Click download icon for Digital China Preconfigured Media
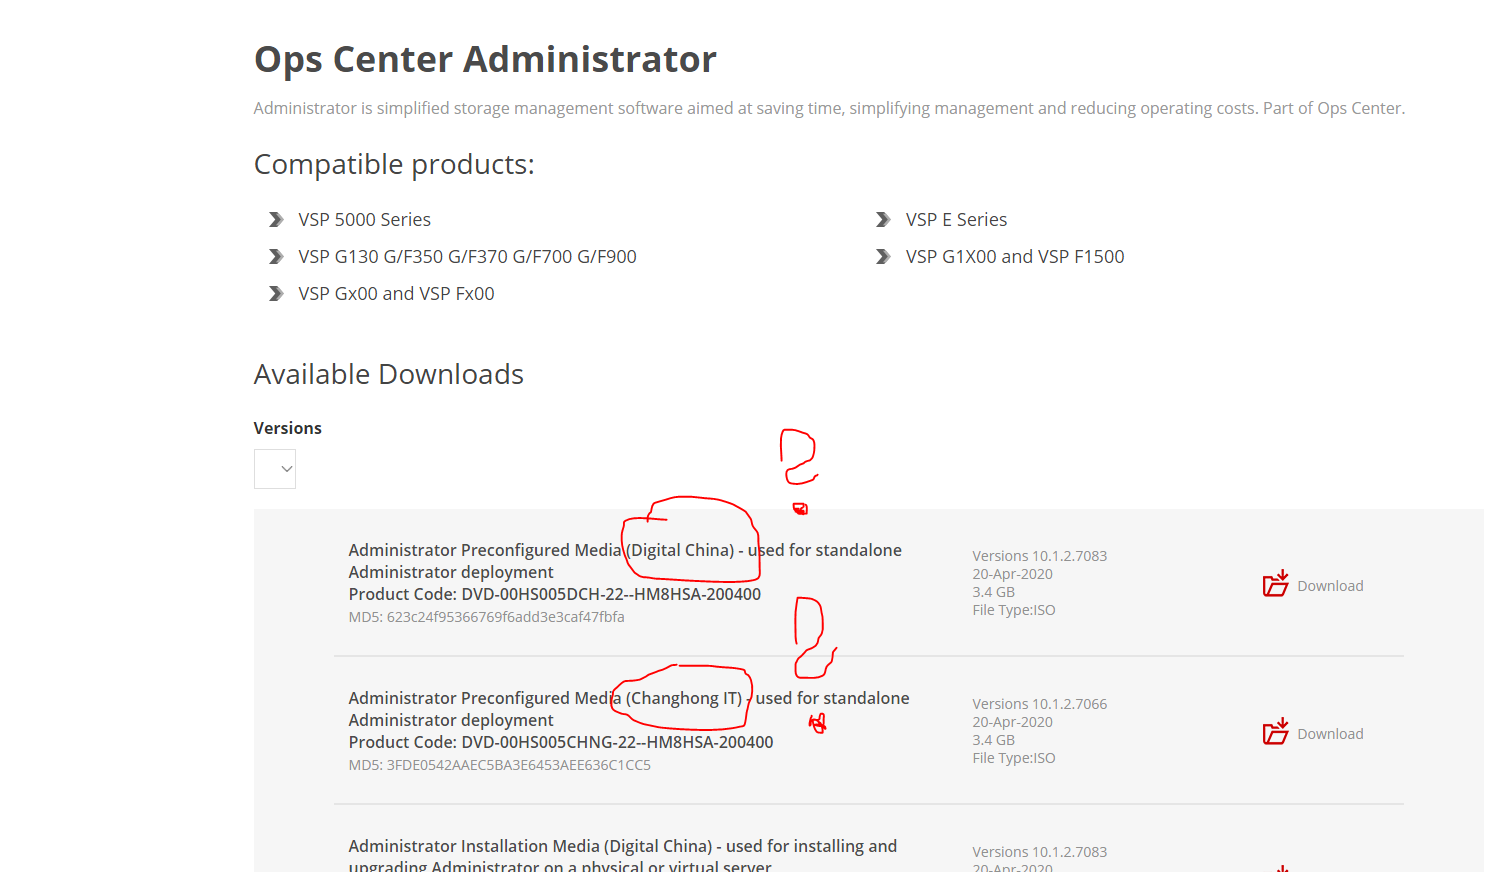The width and height of the screenshot is (1505, 872). tap(1275, 584)
